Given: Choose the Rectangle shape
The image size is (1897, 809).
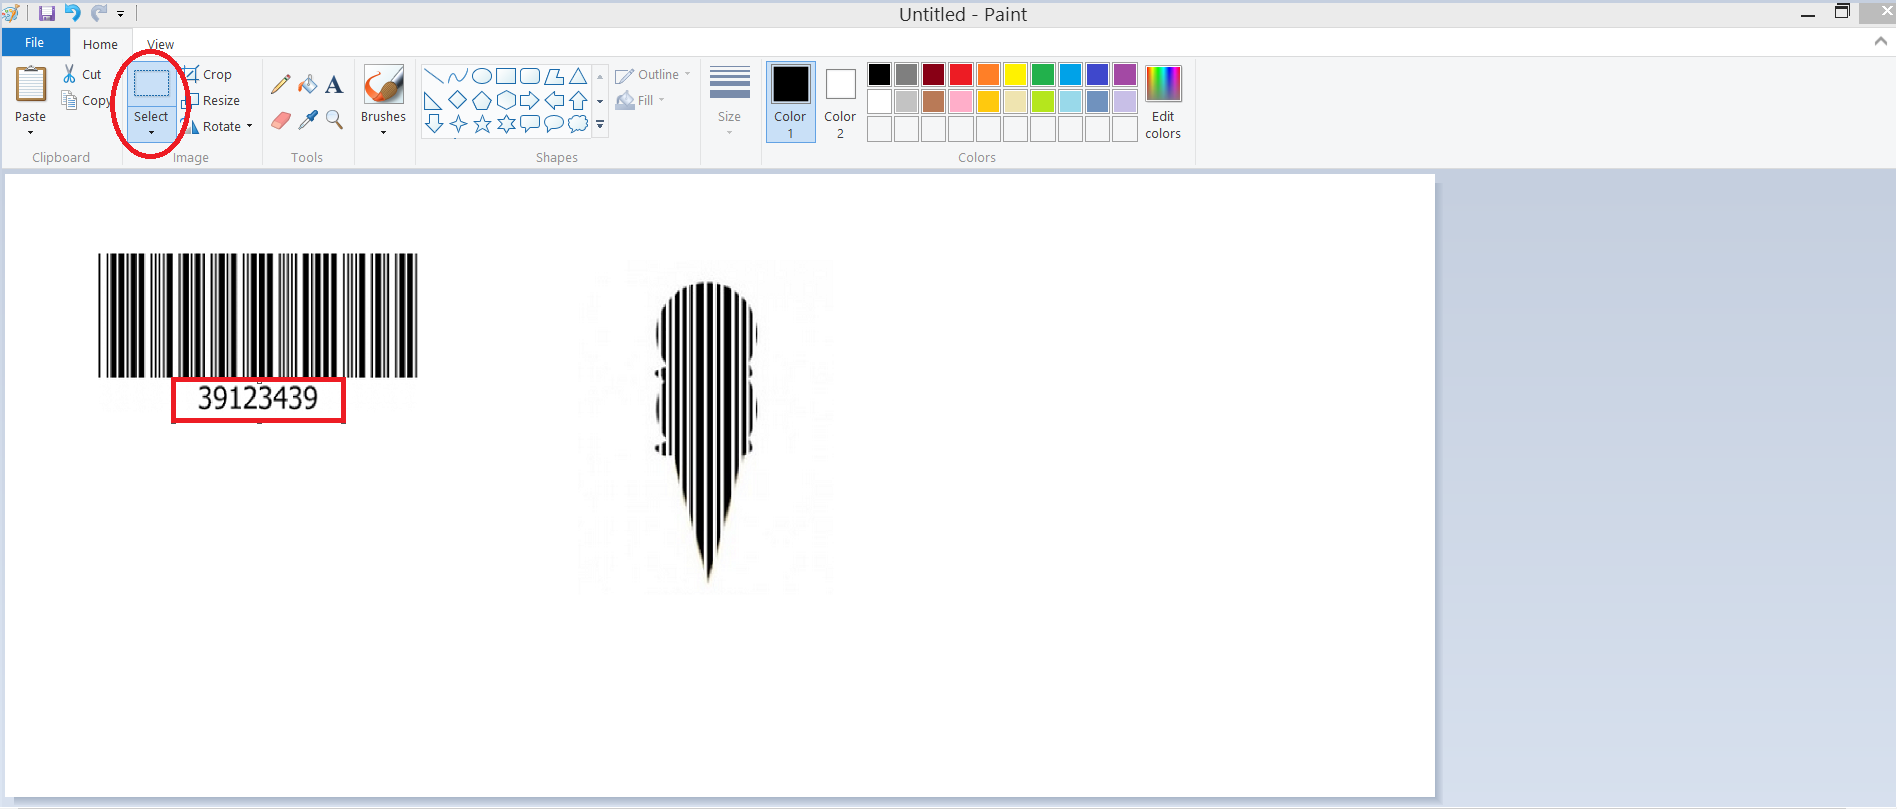Looking at the screenshot, I should point(506,76).
